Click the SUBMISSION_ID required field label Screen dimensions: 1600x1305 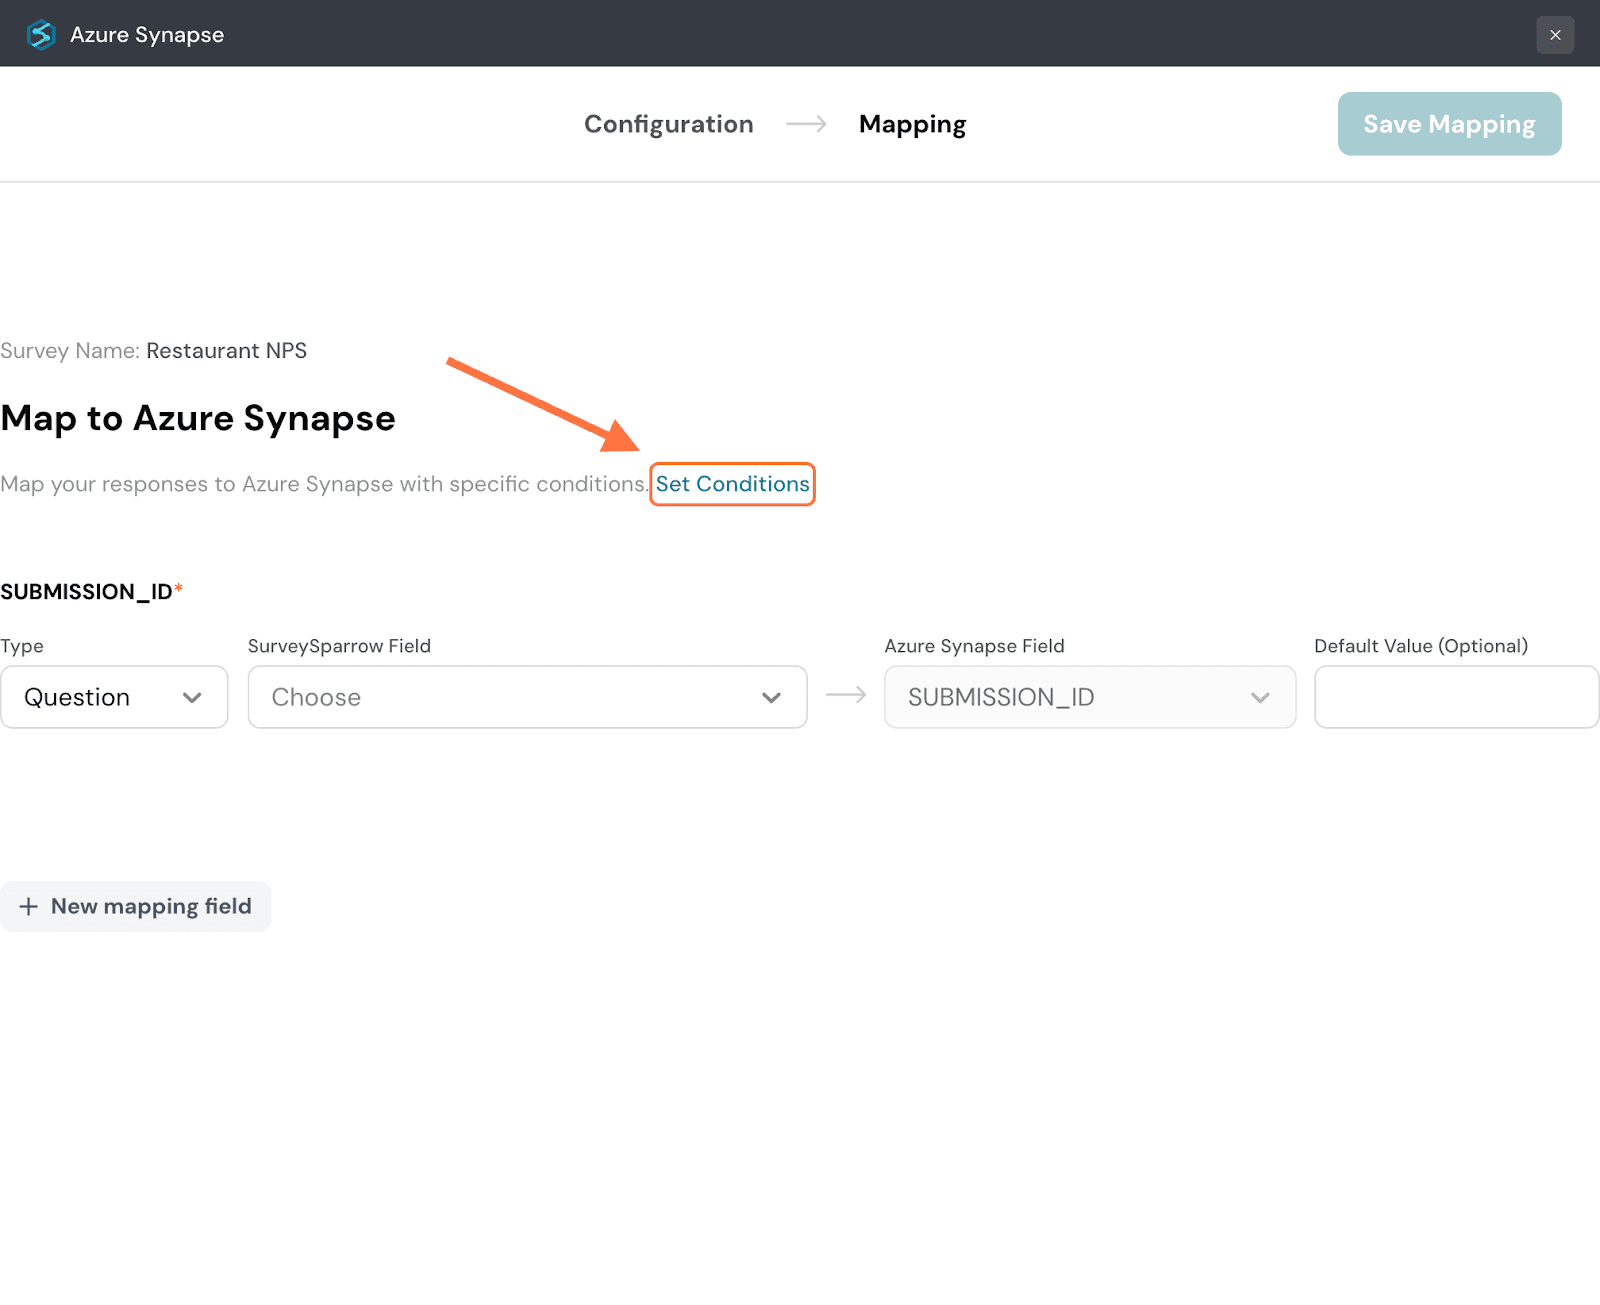[88, 592]
